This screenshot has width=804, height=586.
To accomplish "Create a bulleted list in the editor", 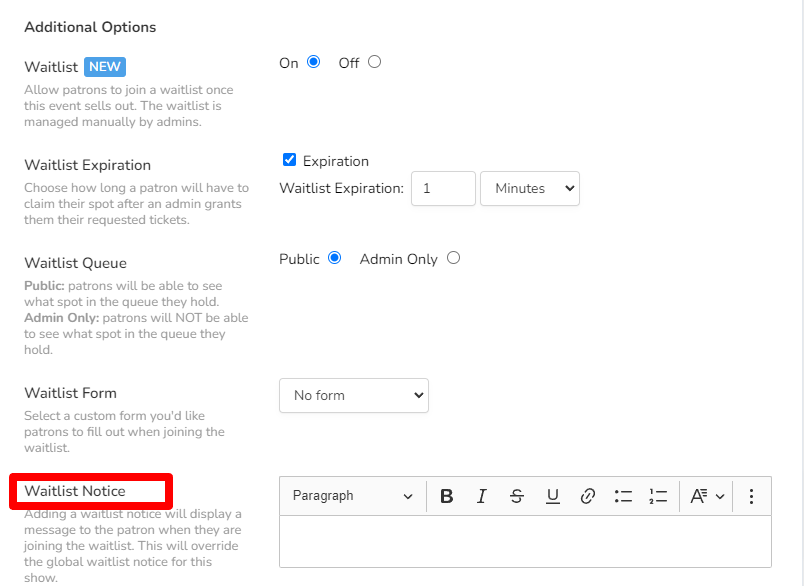I will point(623,495).
